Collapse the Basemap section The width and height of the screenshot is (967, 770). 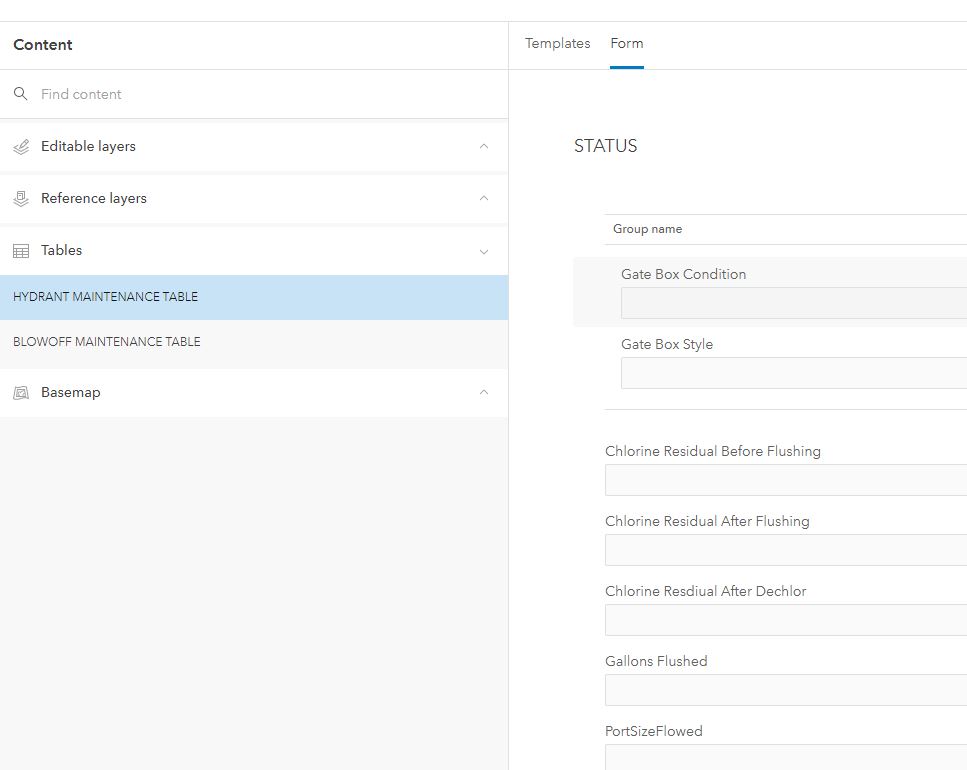(484, 392)
